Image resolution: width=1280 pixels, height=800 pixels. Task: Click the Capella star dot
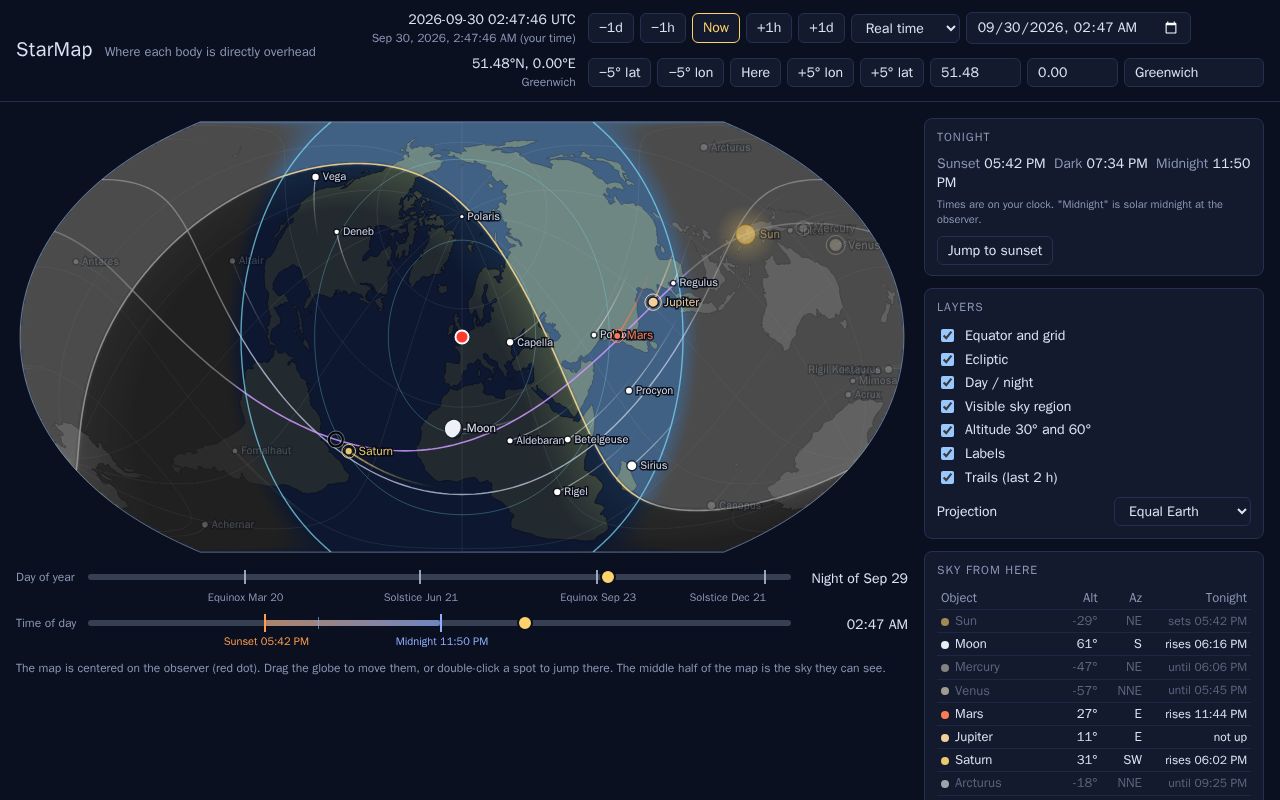pyautogui.click(x=510, y=342)
